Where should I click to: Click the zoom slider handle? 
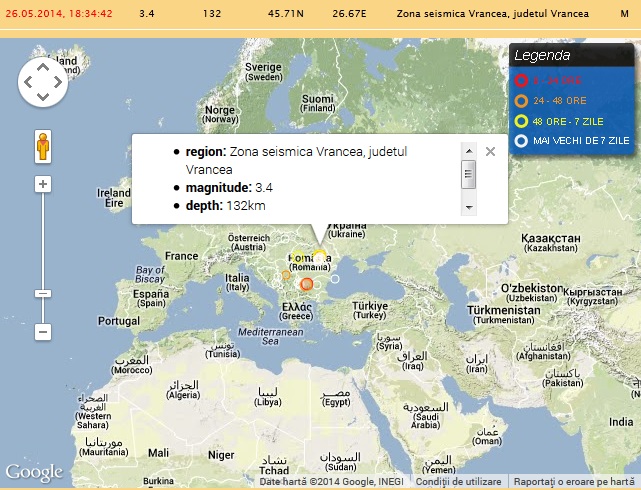(43, 293)
